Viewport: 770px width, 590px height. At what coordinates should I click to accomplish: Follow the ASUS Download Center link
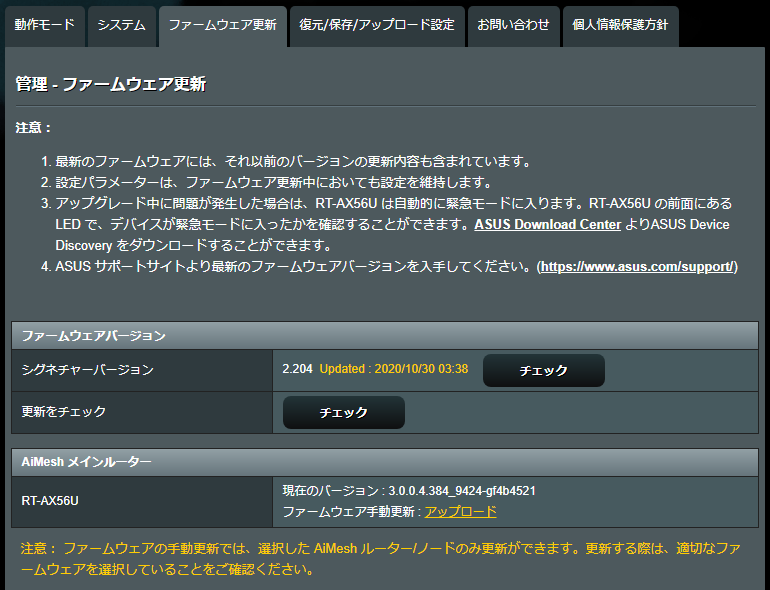tap(547, 224)
